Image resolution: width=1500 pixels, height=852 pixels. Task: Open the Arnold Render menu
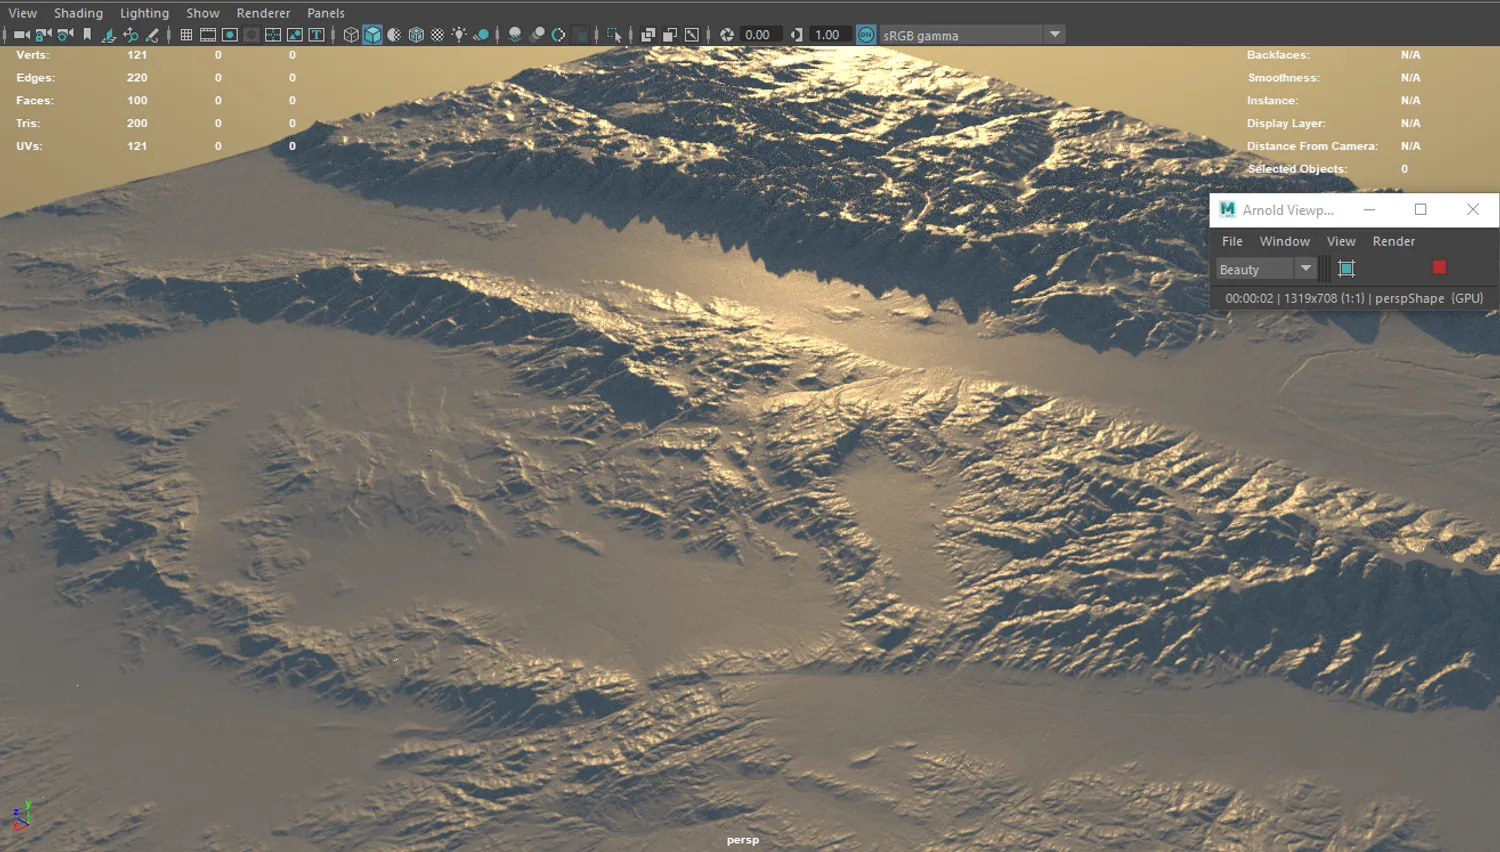click(x=1393, y=241)
